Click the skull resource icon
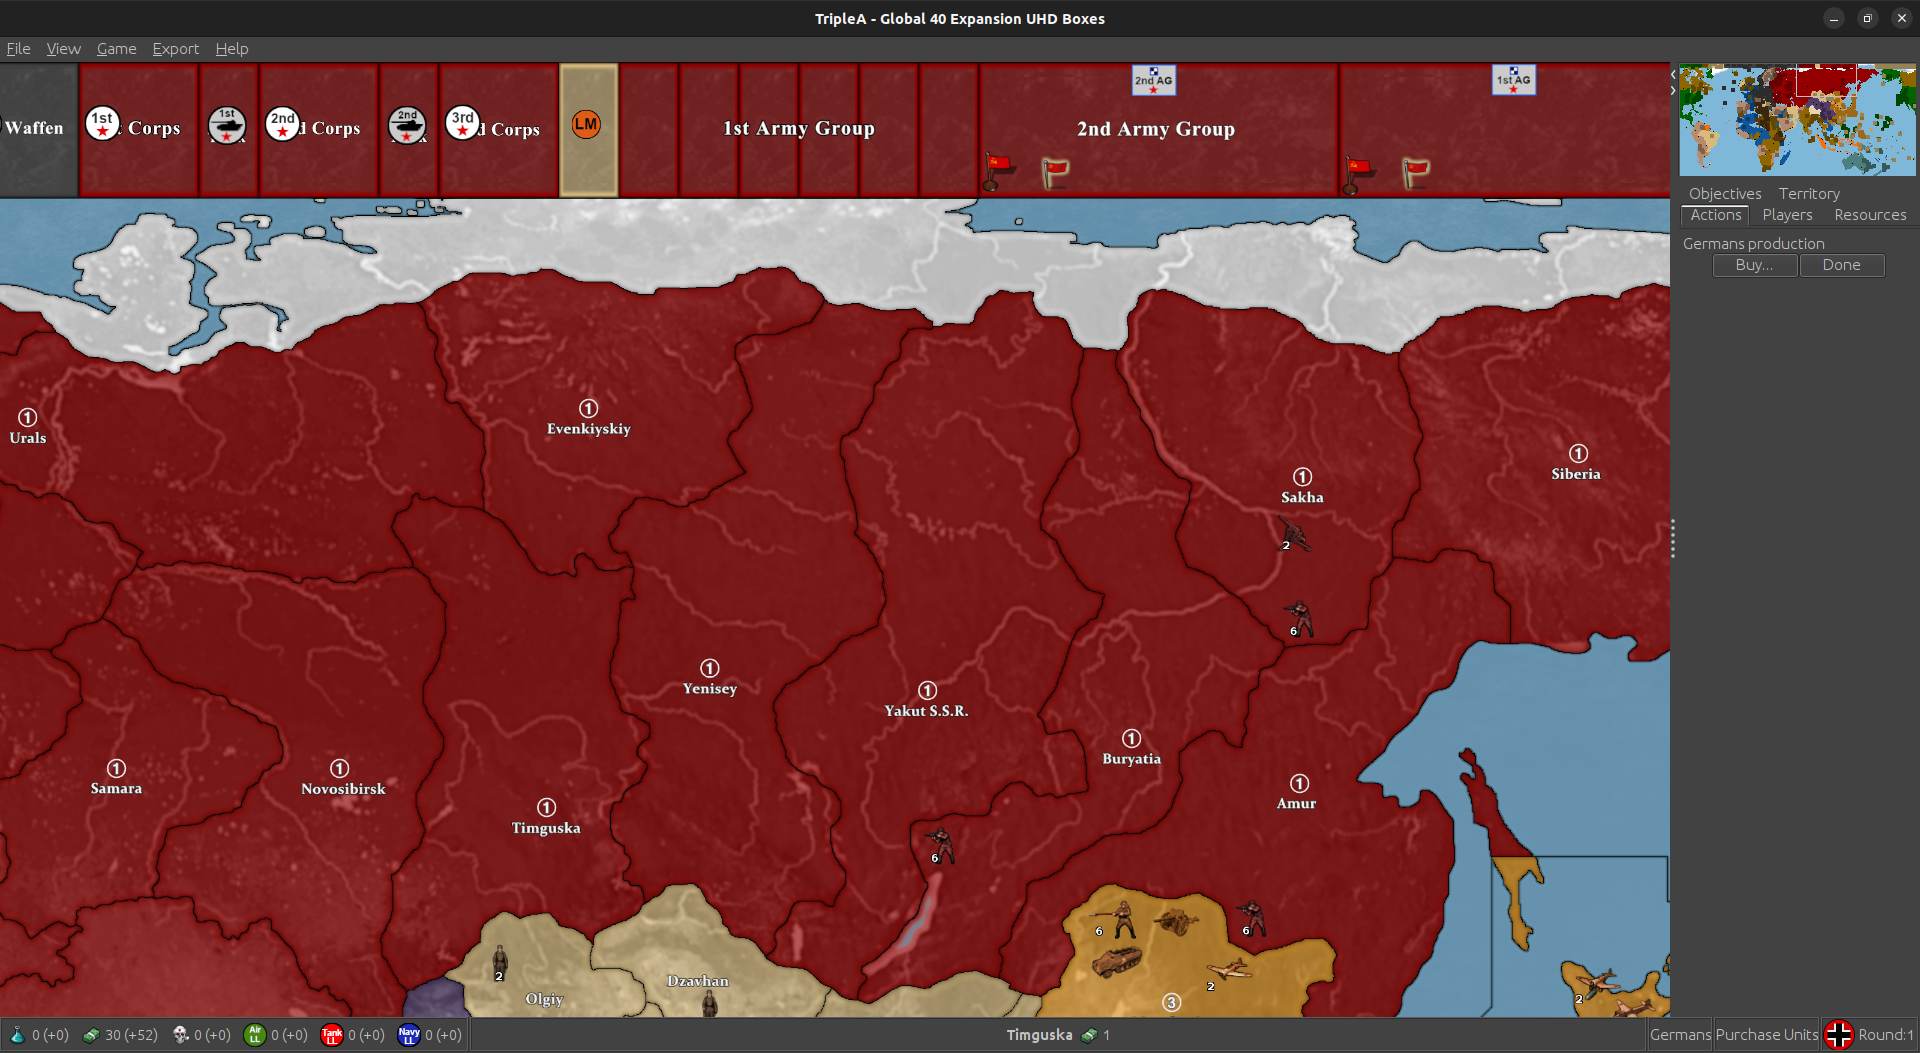This screenshot has width=1920, height=1053. tap(180, 1035)
